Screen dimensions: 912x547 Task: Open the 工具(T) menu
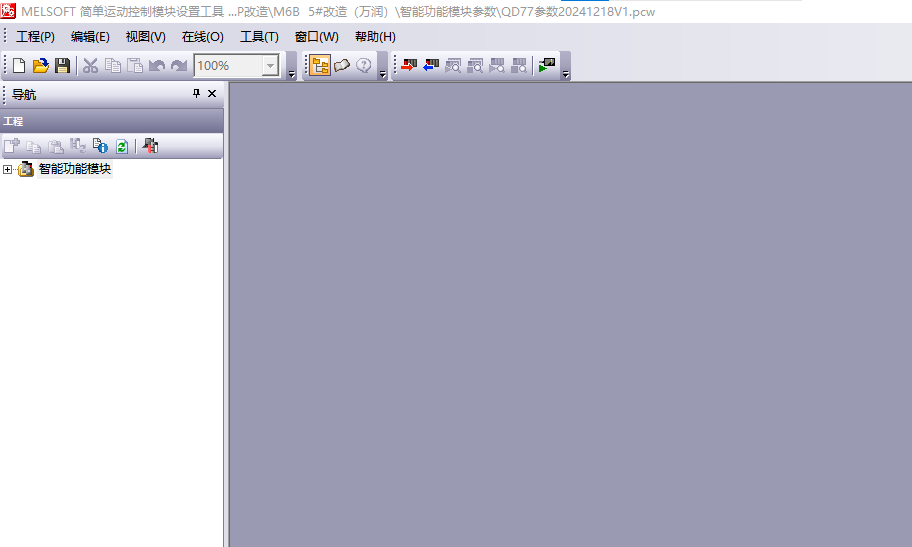(259, 37)
